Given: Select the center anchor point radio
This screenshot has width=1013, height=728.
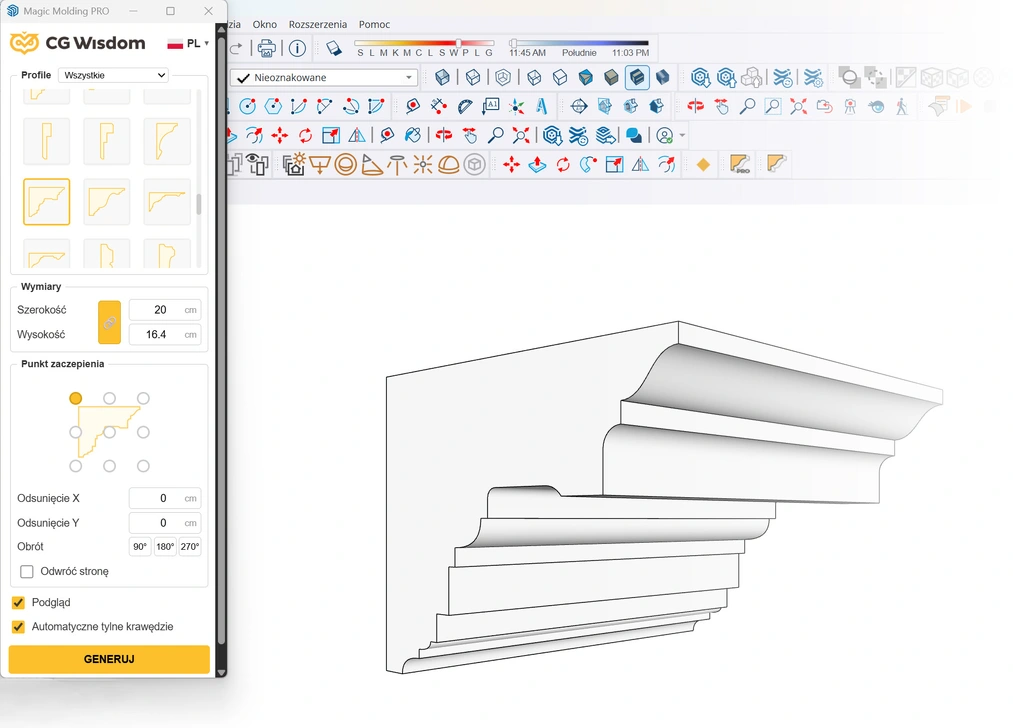Looking at the screenshot, I should (x=109, y=432).
